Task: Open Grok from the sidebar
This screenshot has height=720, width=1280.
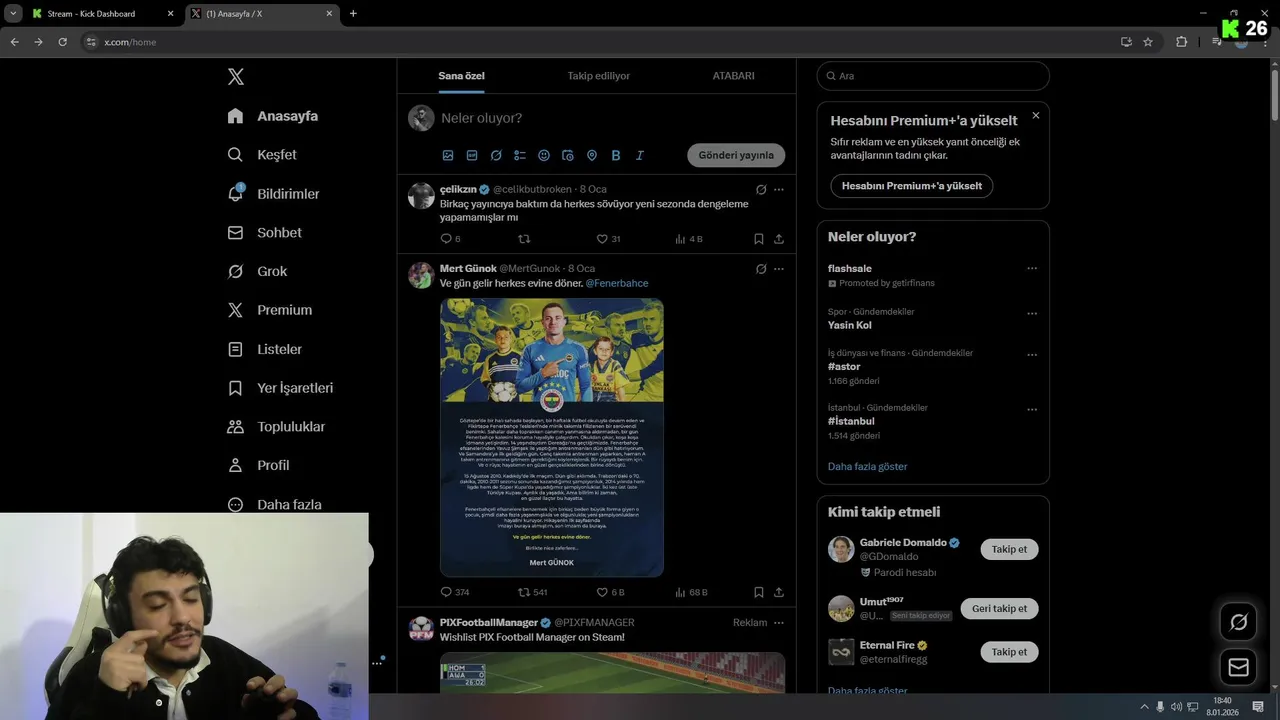Action: click(x=257, y=271)
